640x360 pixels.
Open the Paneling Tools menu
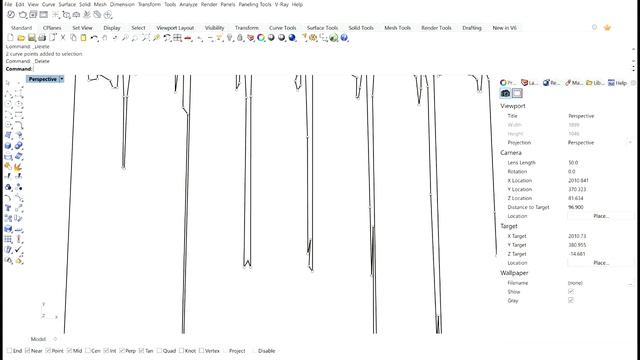coord(255,4)
